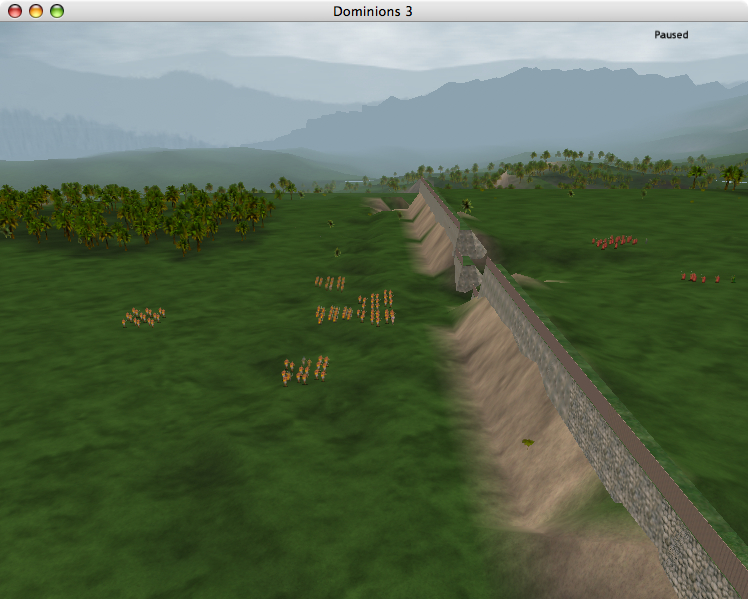This screenshot has width=748, height=599.
Task: Minimize the Dominions 3 window
Action: 36,11
